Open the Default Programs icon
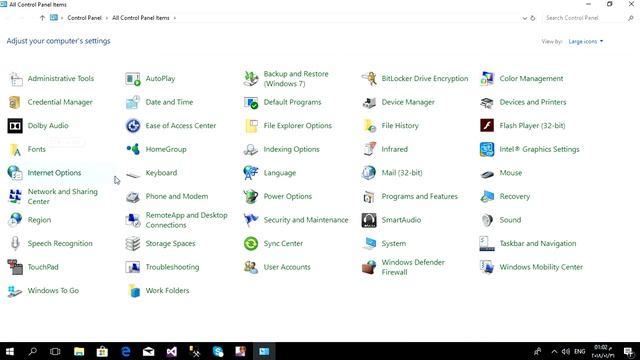The height and width of the screenshot is (360, 640). [x=251, y=102]
